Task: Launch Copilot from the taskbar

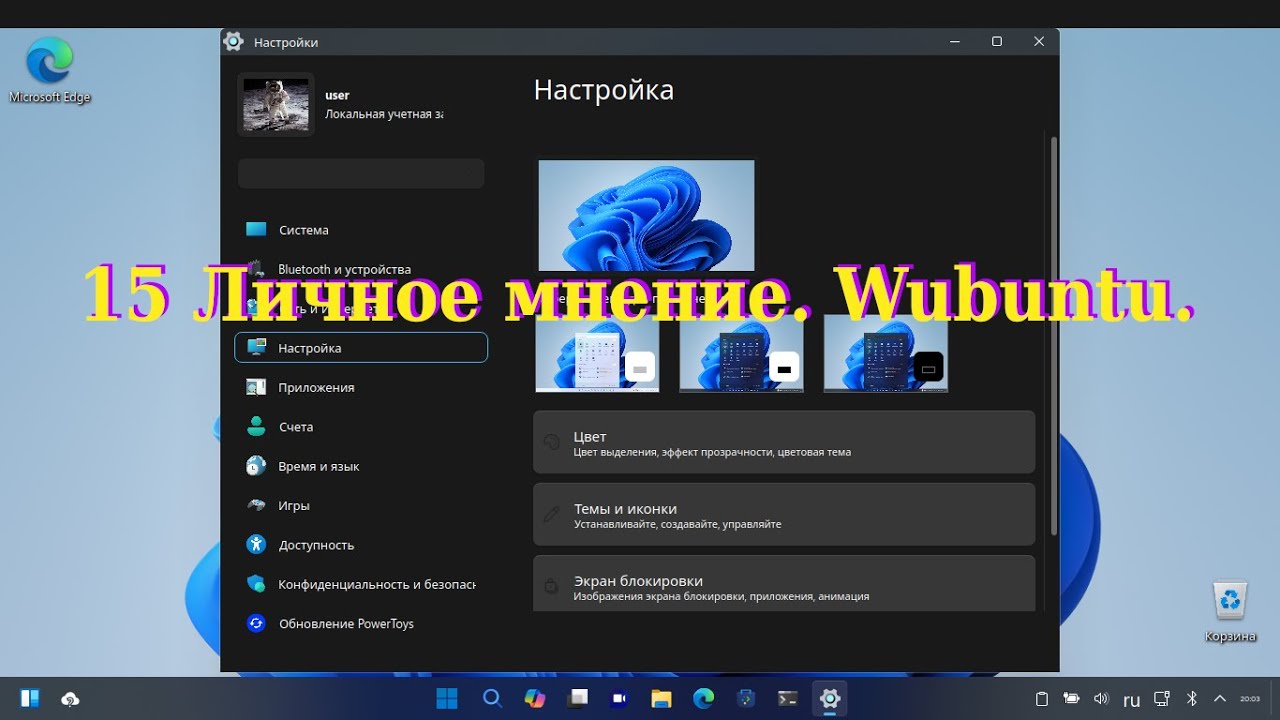Action: [535, 698]
